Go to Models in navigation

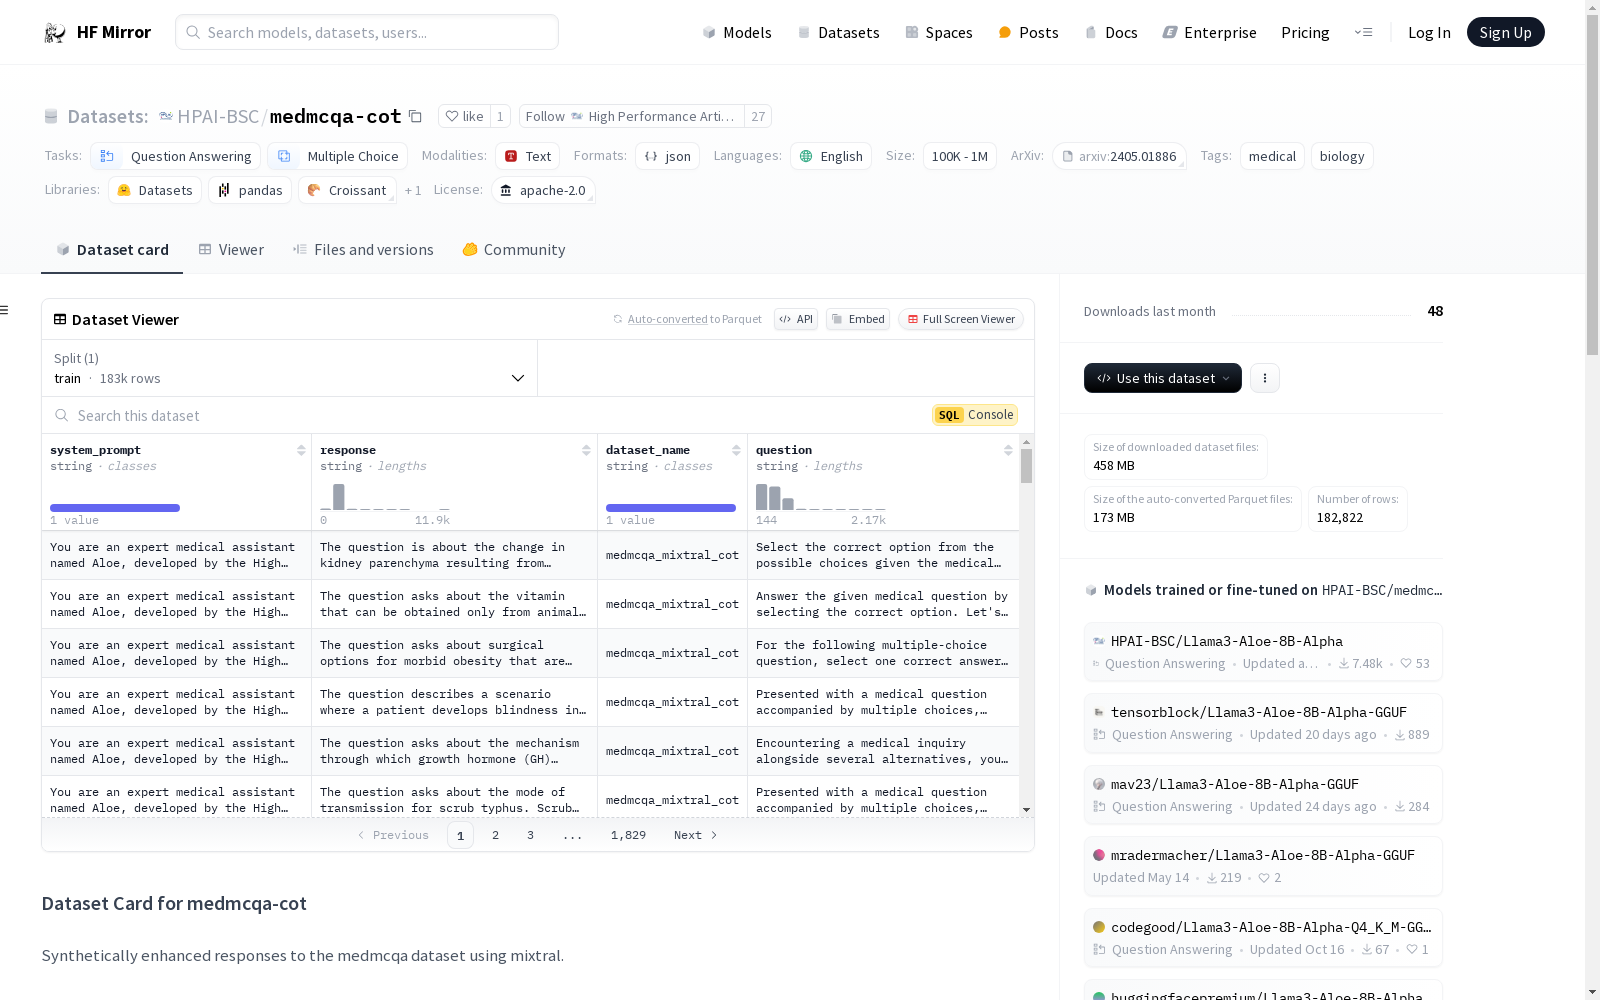[737, 32]
